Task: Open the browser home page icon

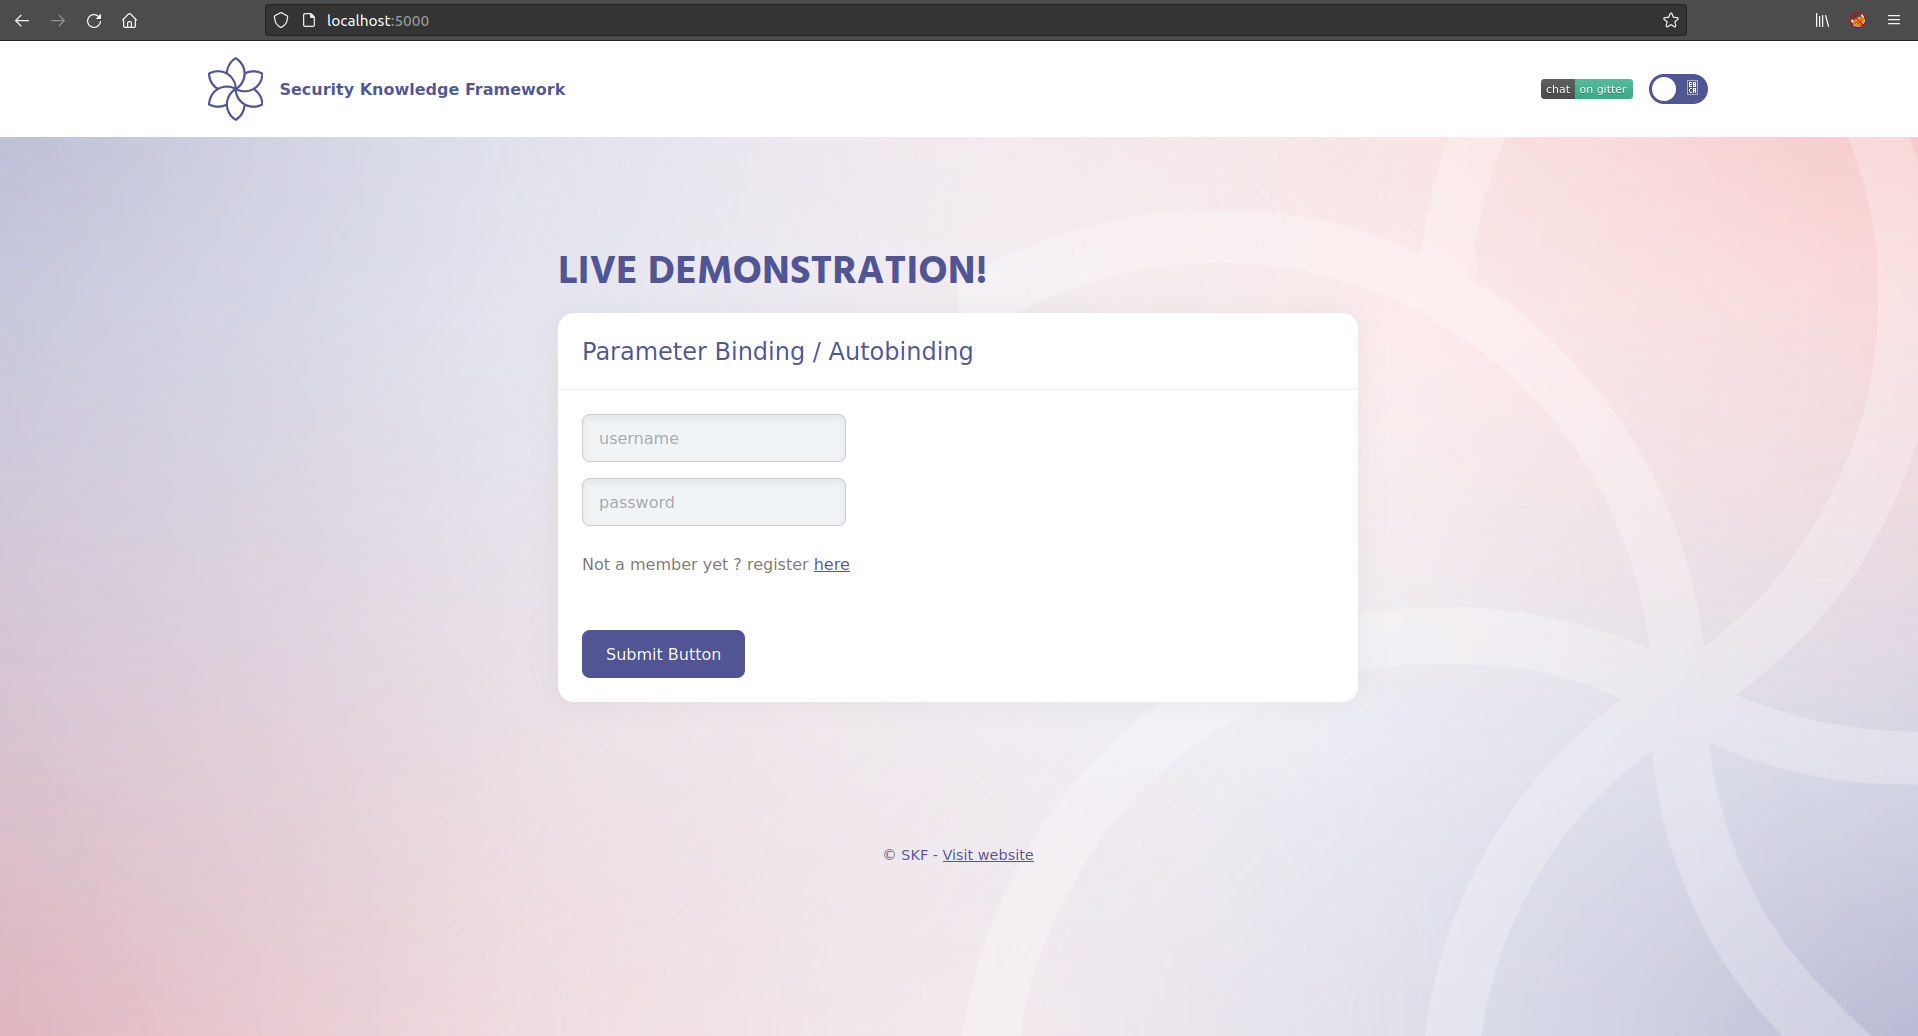Action: pyautogui.click(x=130, y=20)
